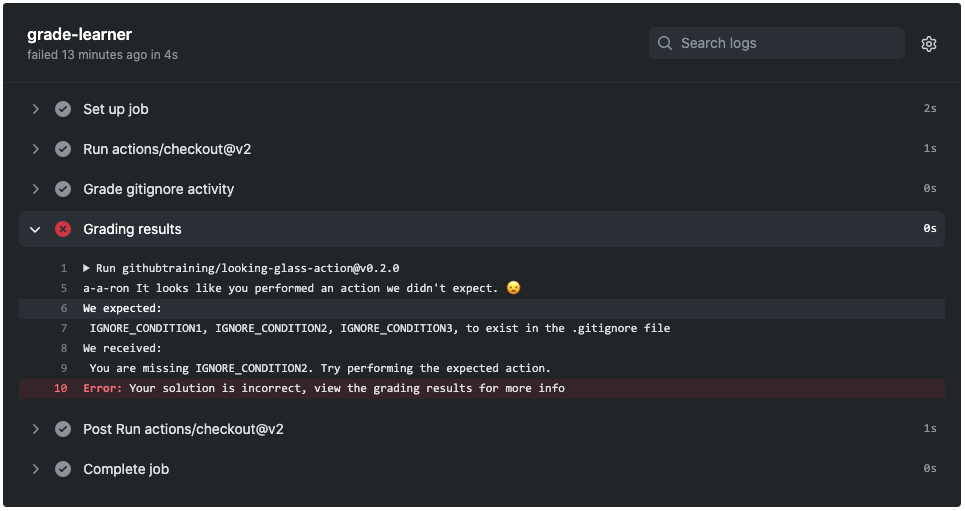Click the checkmark icon beside Complete job
The image size is (965, 511).
coord(63,469)
